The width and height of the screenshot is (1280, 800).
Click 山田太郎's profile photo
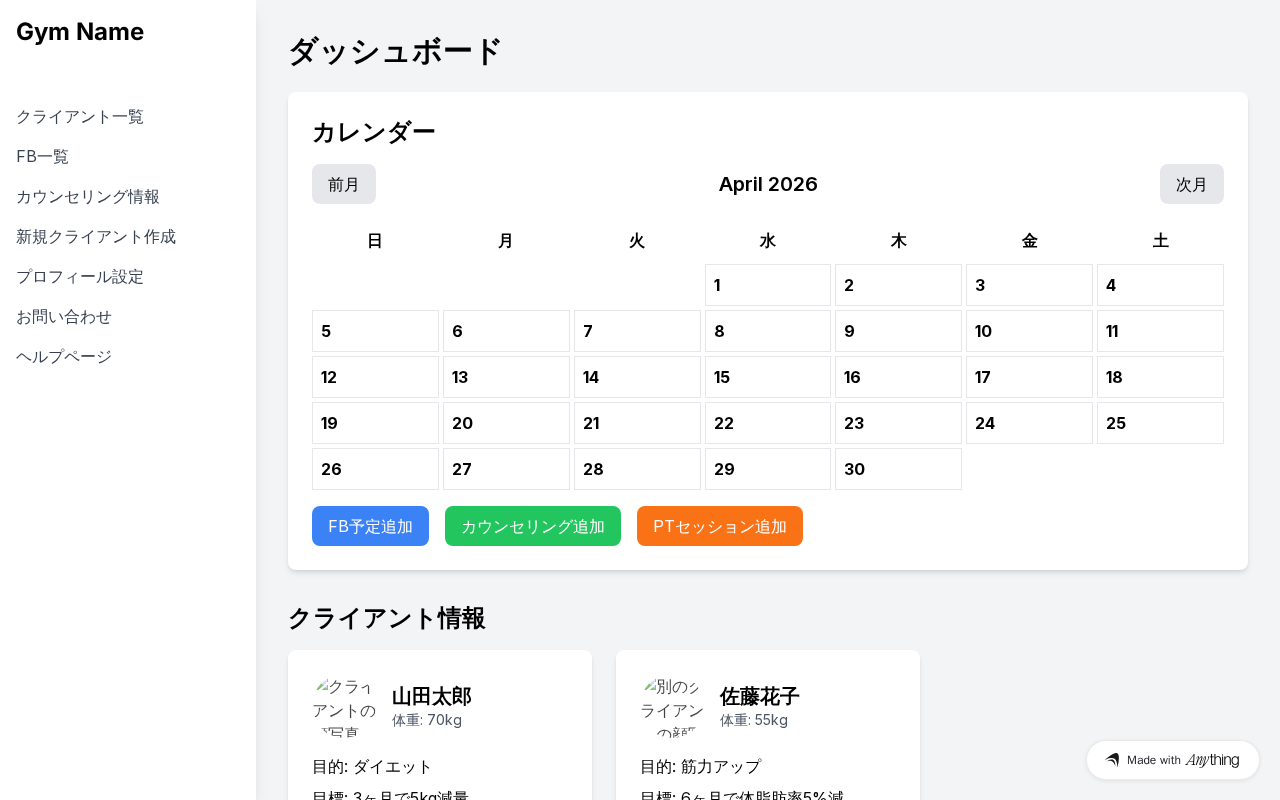[344, 706]
